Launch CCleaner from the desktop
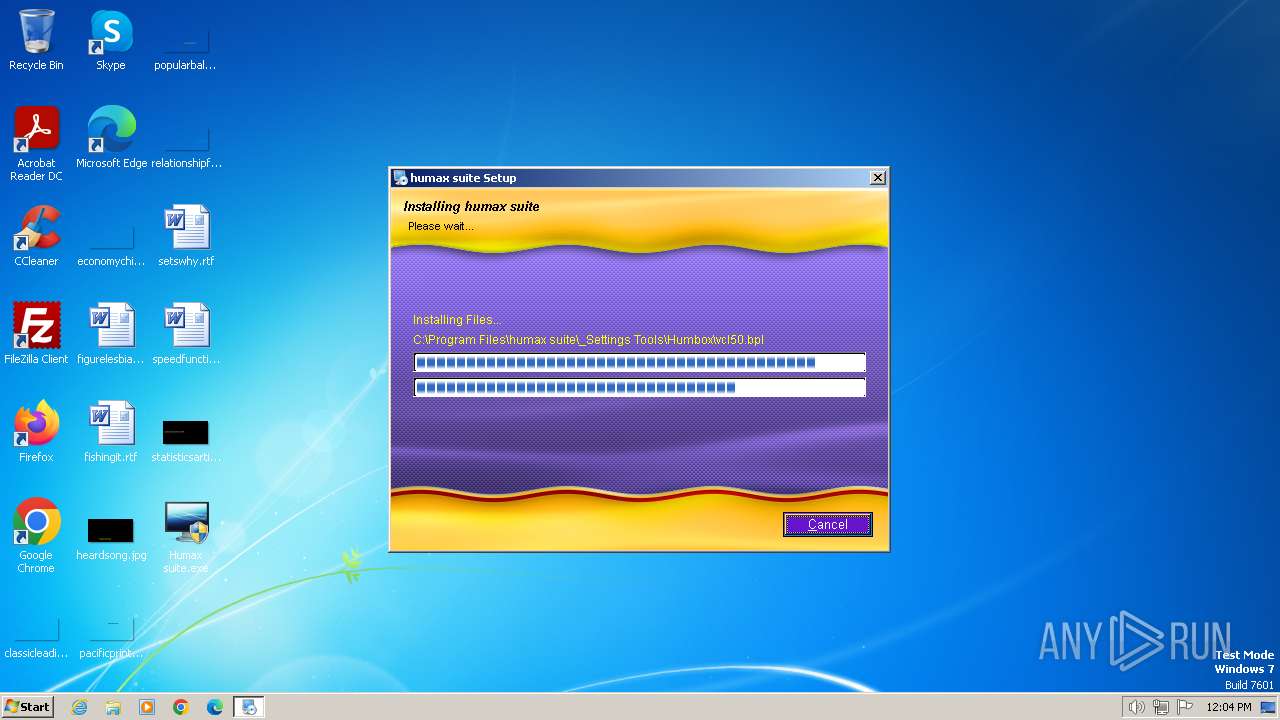 tap(36, 236)
